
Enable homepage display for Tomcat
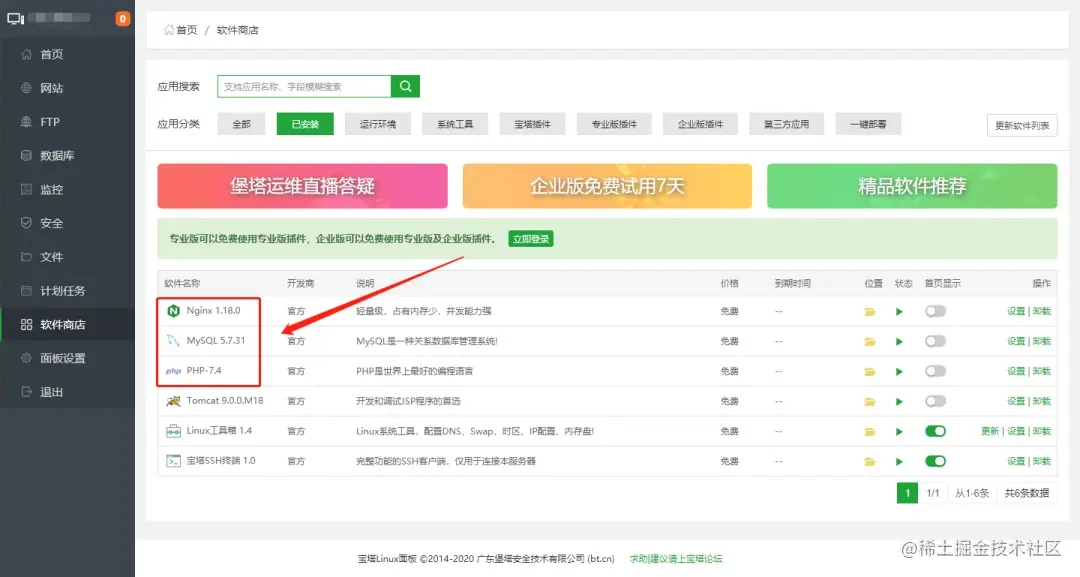point(935,401)
